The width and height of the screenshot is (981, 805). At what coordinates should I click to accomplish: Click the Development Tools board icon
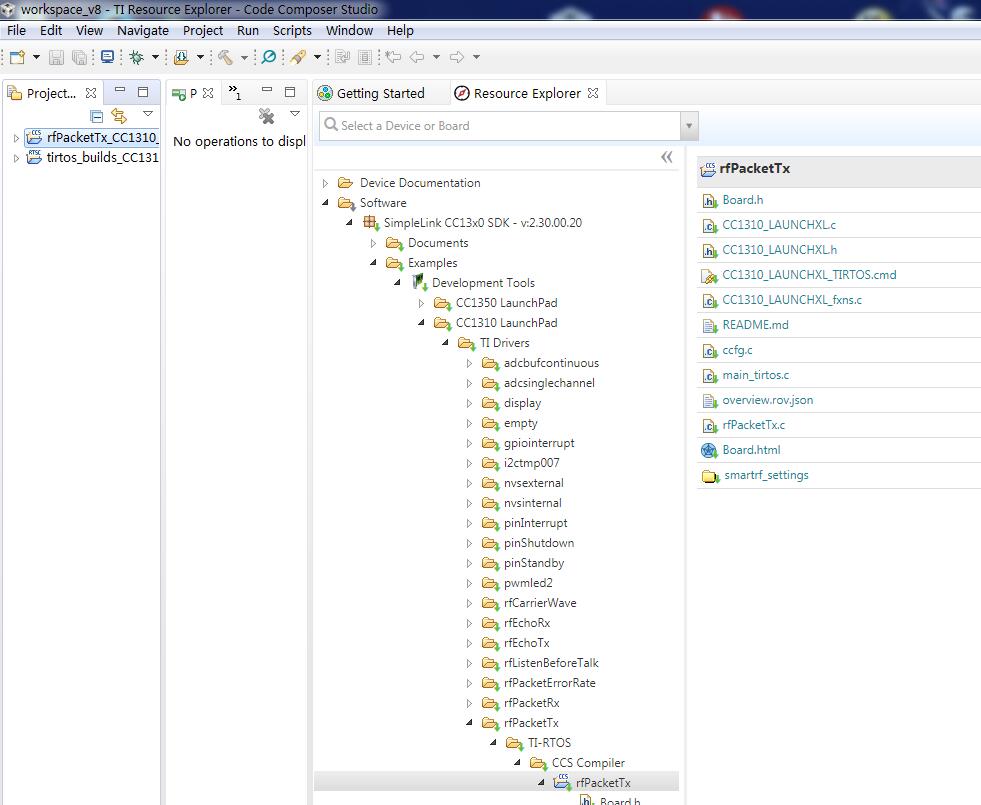419,283
